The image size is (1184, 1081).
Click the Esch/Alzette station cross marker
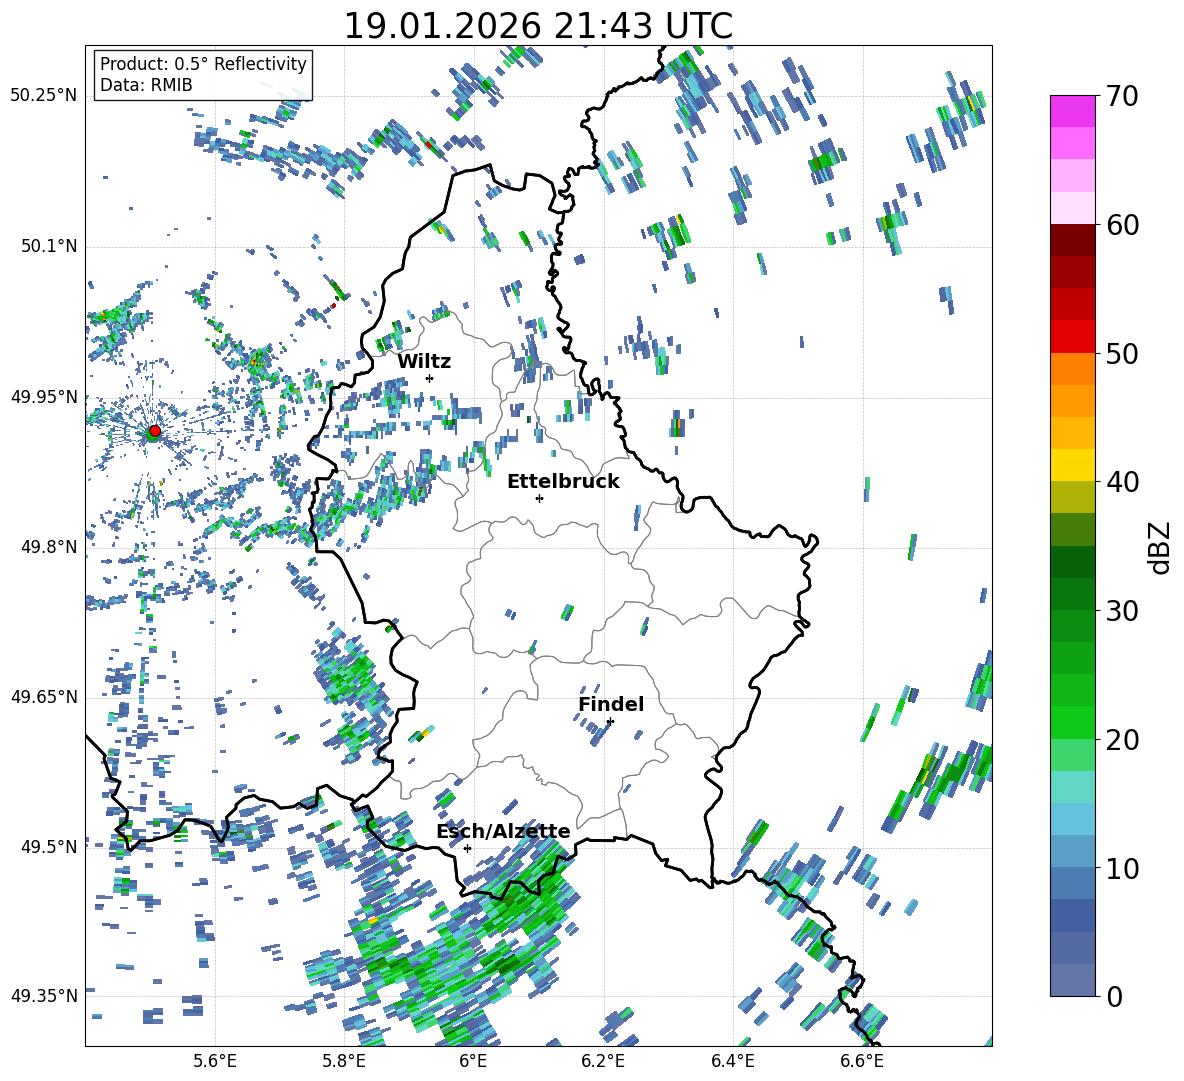click(467, 848)
